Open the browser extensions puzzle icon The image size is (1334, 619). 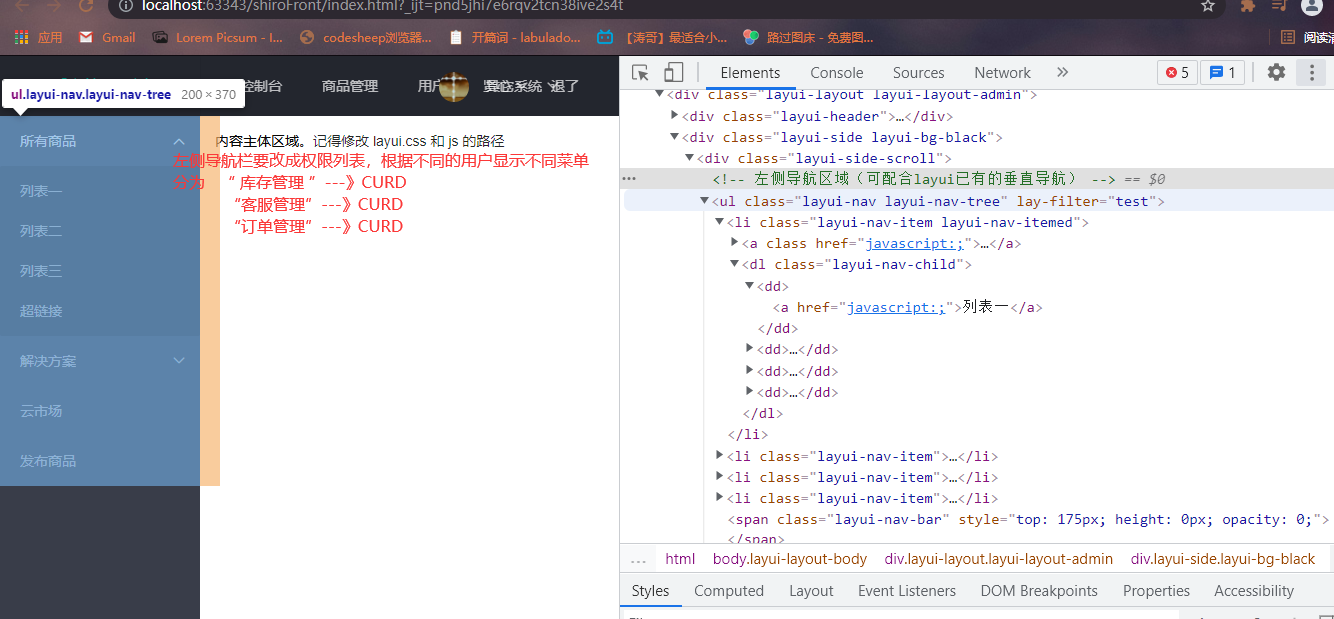coord(1248,6)
